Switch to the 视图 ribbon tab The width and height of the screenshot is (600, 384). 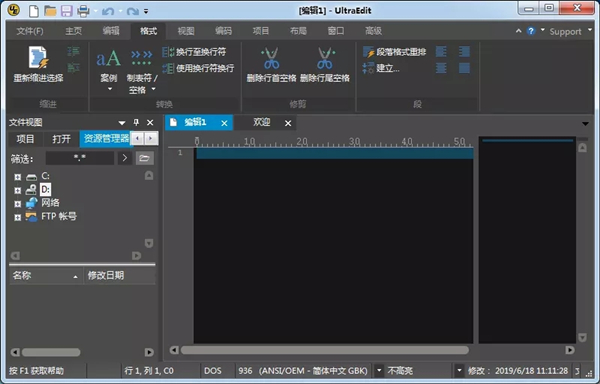pos(186,31)
